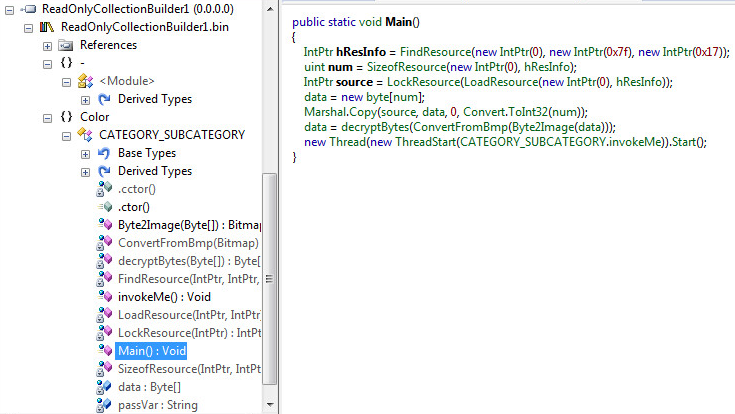Select the CATEGORY_SUBCATEGORY tree item
The height and width of the screenshot is (414, 735).
(x=172, y=135)
